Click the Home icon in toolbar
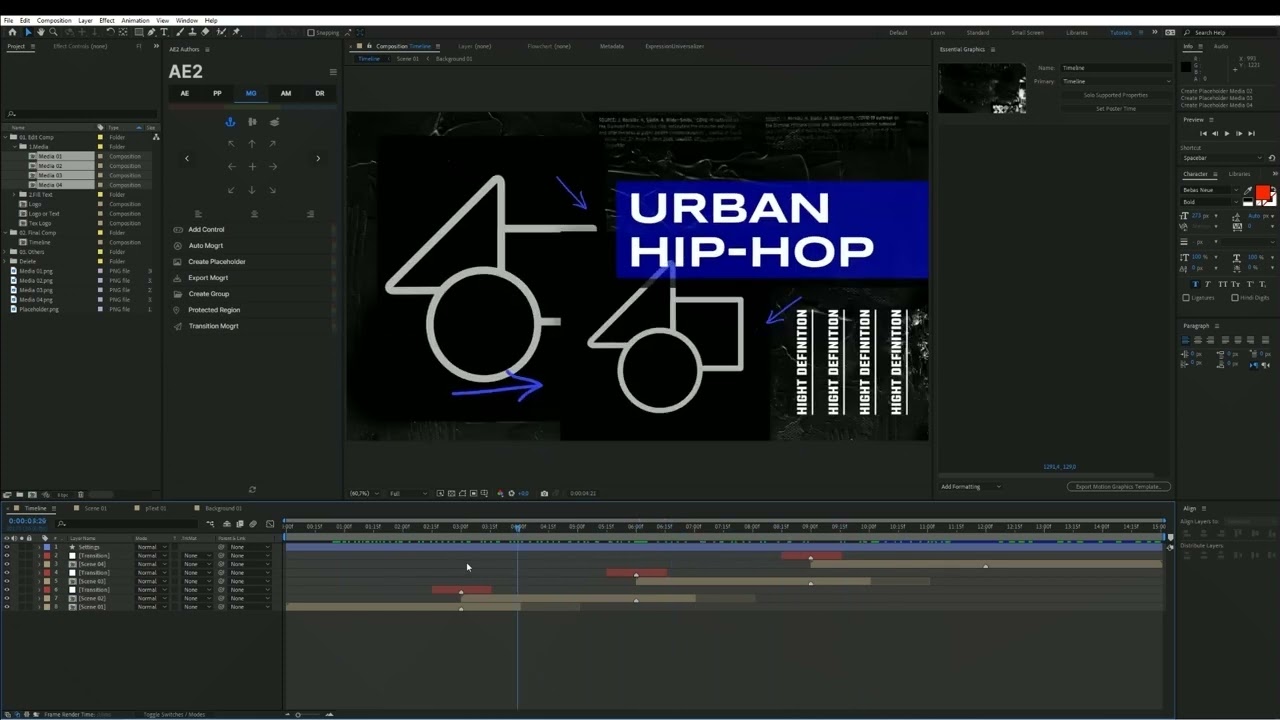This screenshot has width=1280, height=720. 12,32
